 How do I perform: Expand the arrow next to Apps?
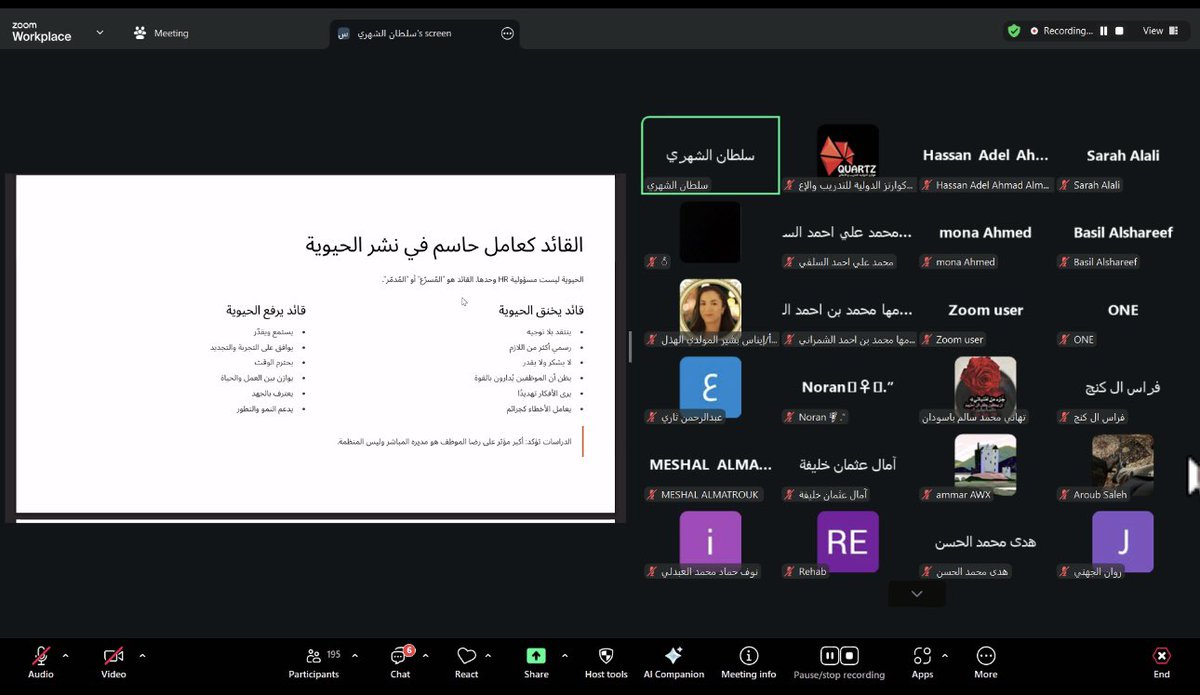(944, 656)
